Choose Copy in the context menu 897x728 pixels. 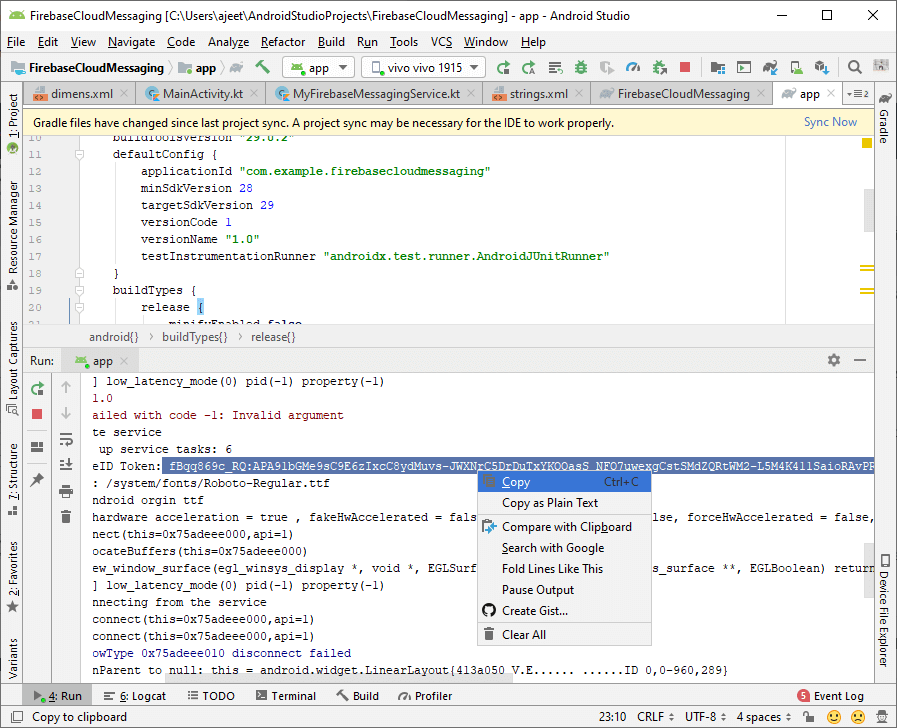point(564,482)
